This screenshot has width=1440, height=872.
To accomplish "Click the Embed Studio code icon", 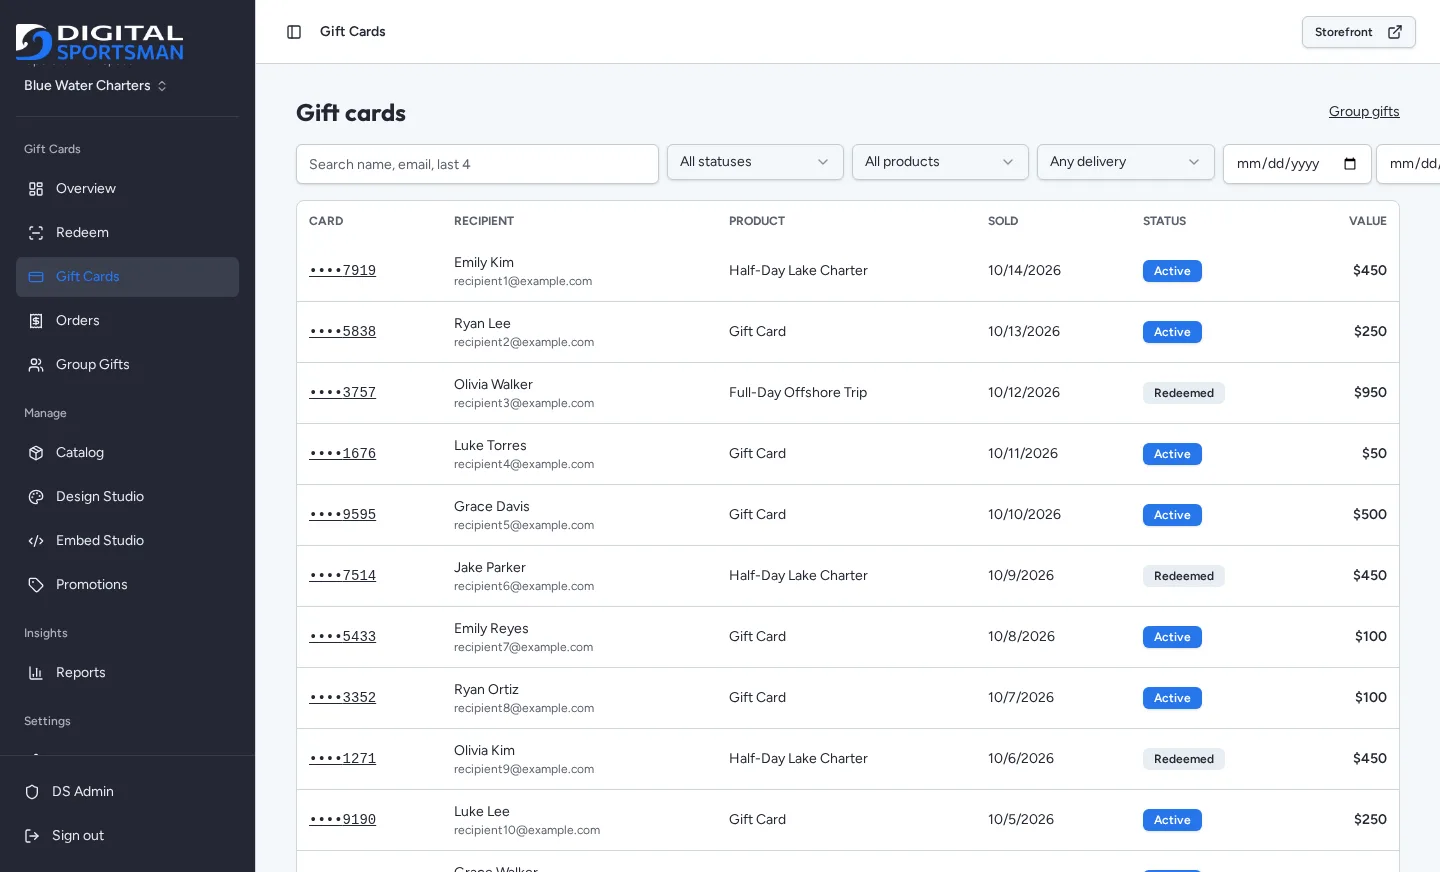I will tap(36, 541).
